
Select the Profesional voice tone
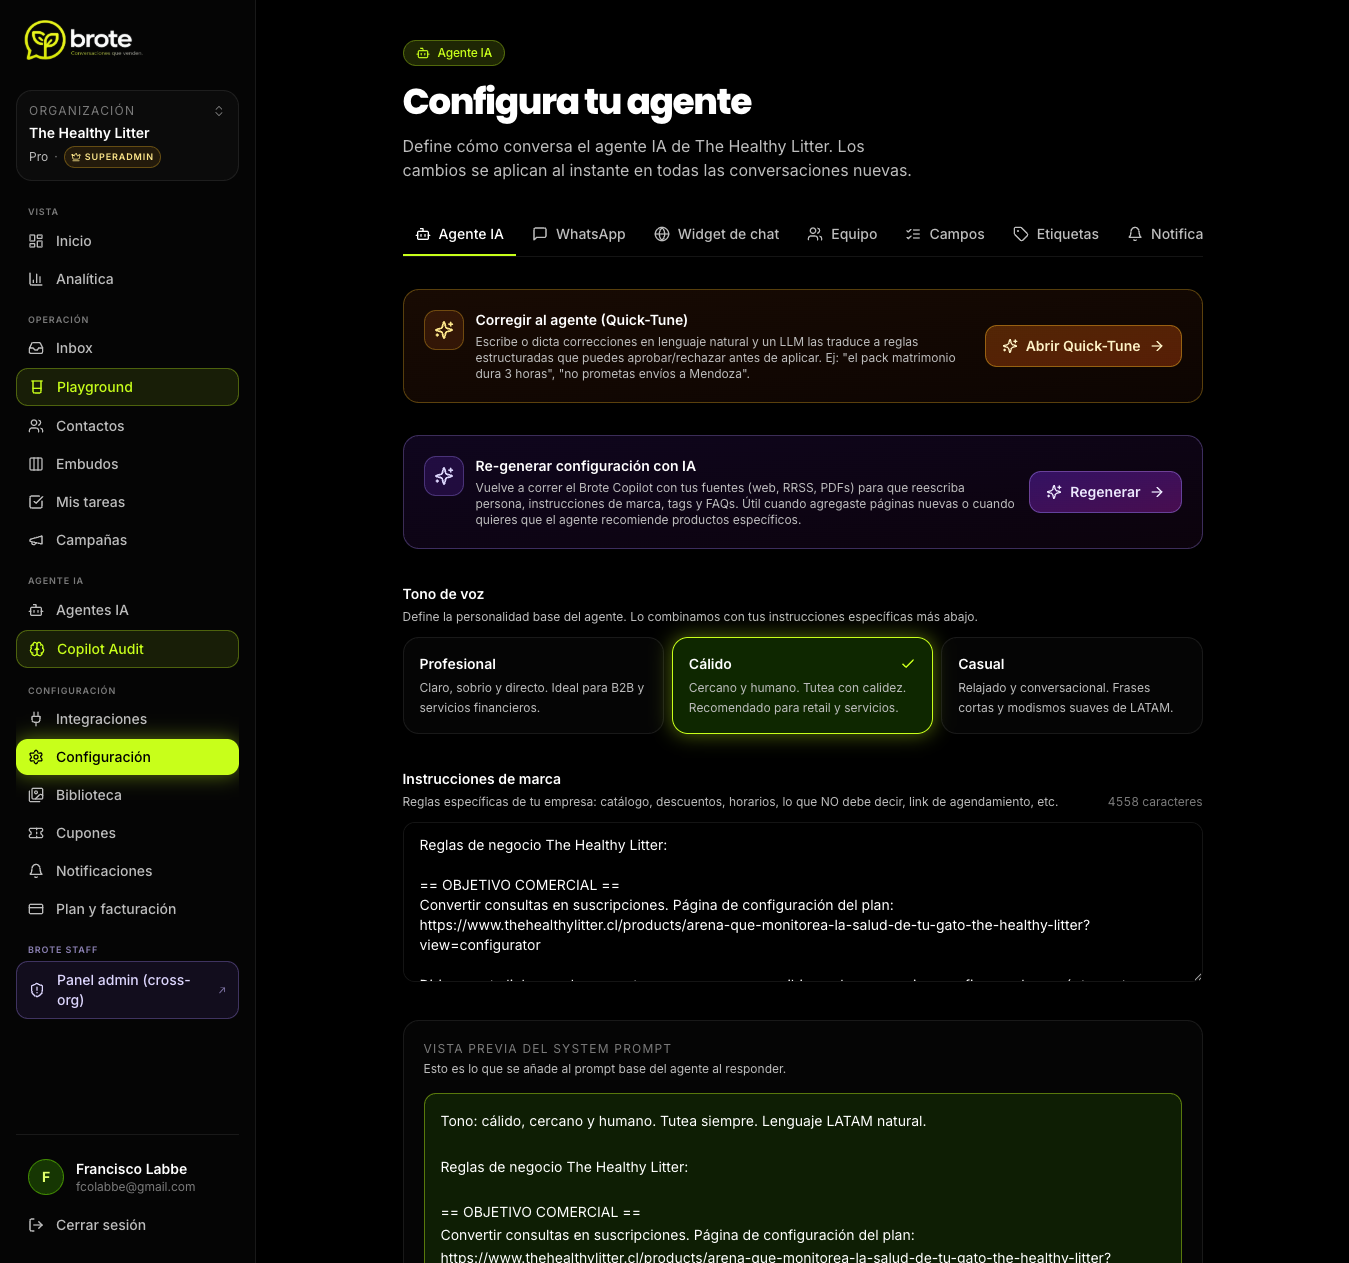[x=533, y=686]
